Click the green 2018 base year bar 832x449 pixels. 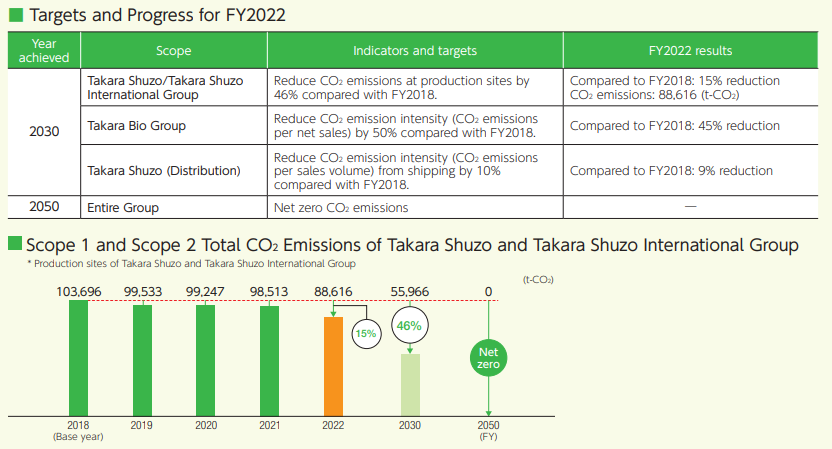tap(79, 358)
